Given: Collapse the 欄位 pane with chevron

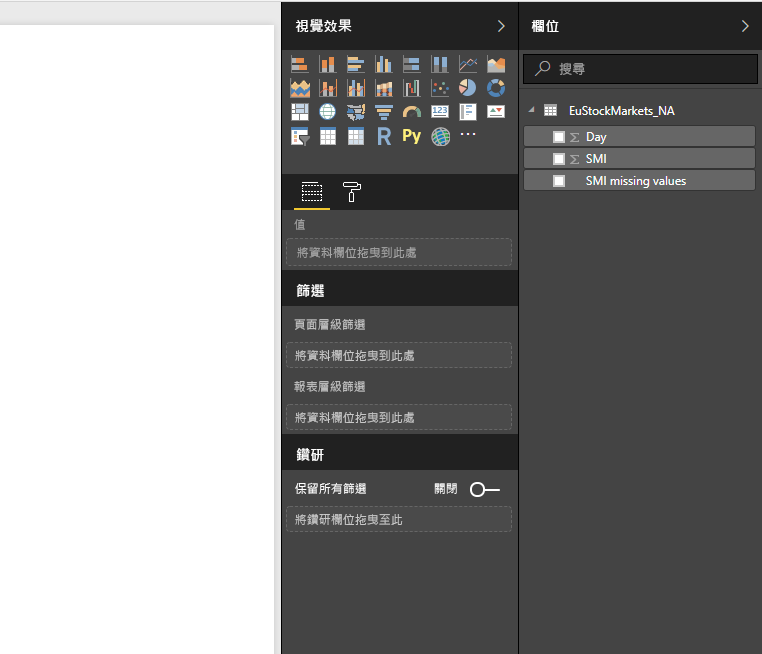Looking at the screenshot, I should (x=745, y=26).
